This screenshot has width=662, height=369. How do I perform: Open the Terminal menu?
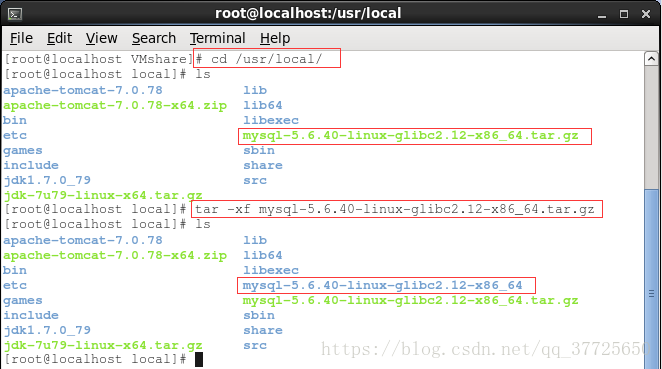tap(217, 38)
